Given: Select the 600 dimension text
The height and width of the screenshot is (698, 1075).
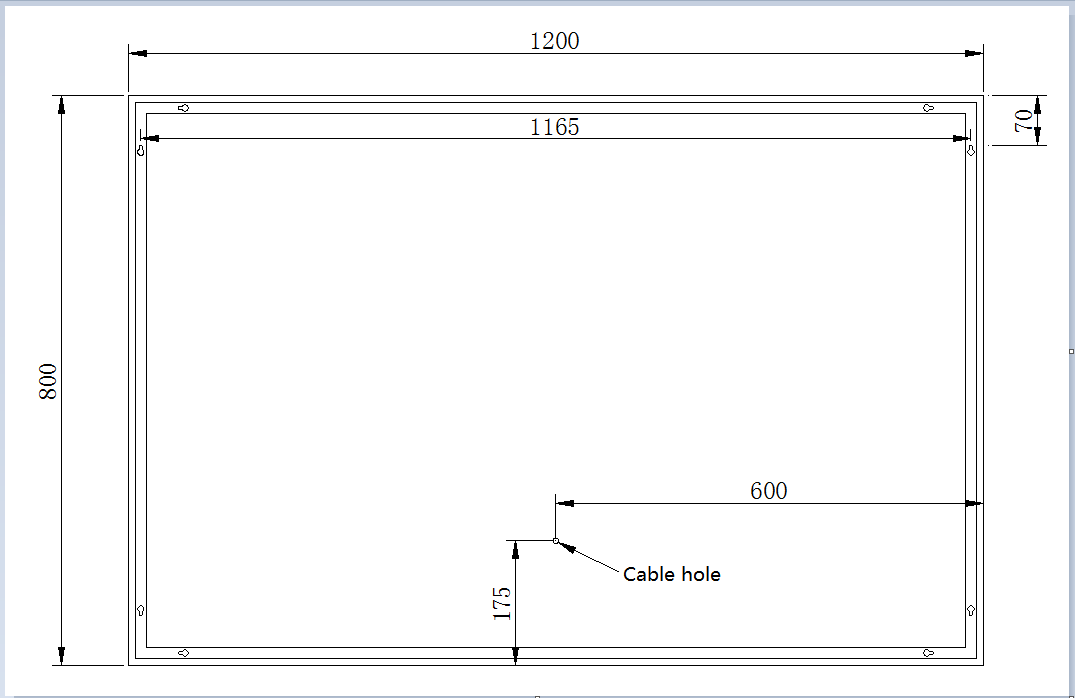Looking at the screenshot, I should [768, 491].
